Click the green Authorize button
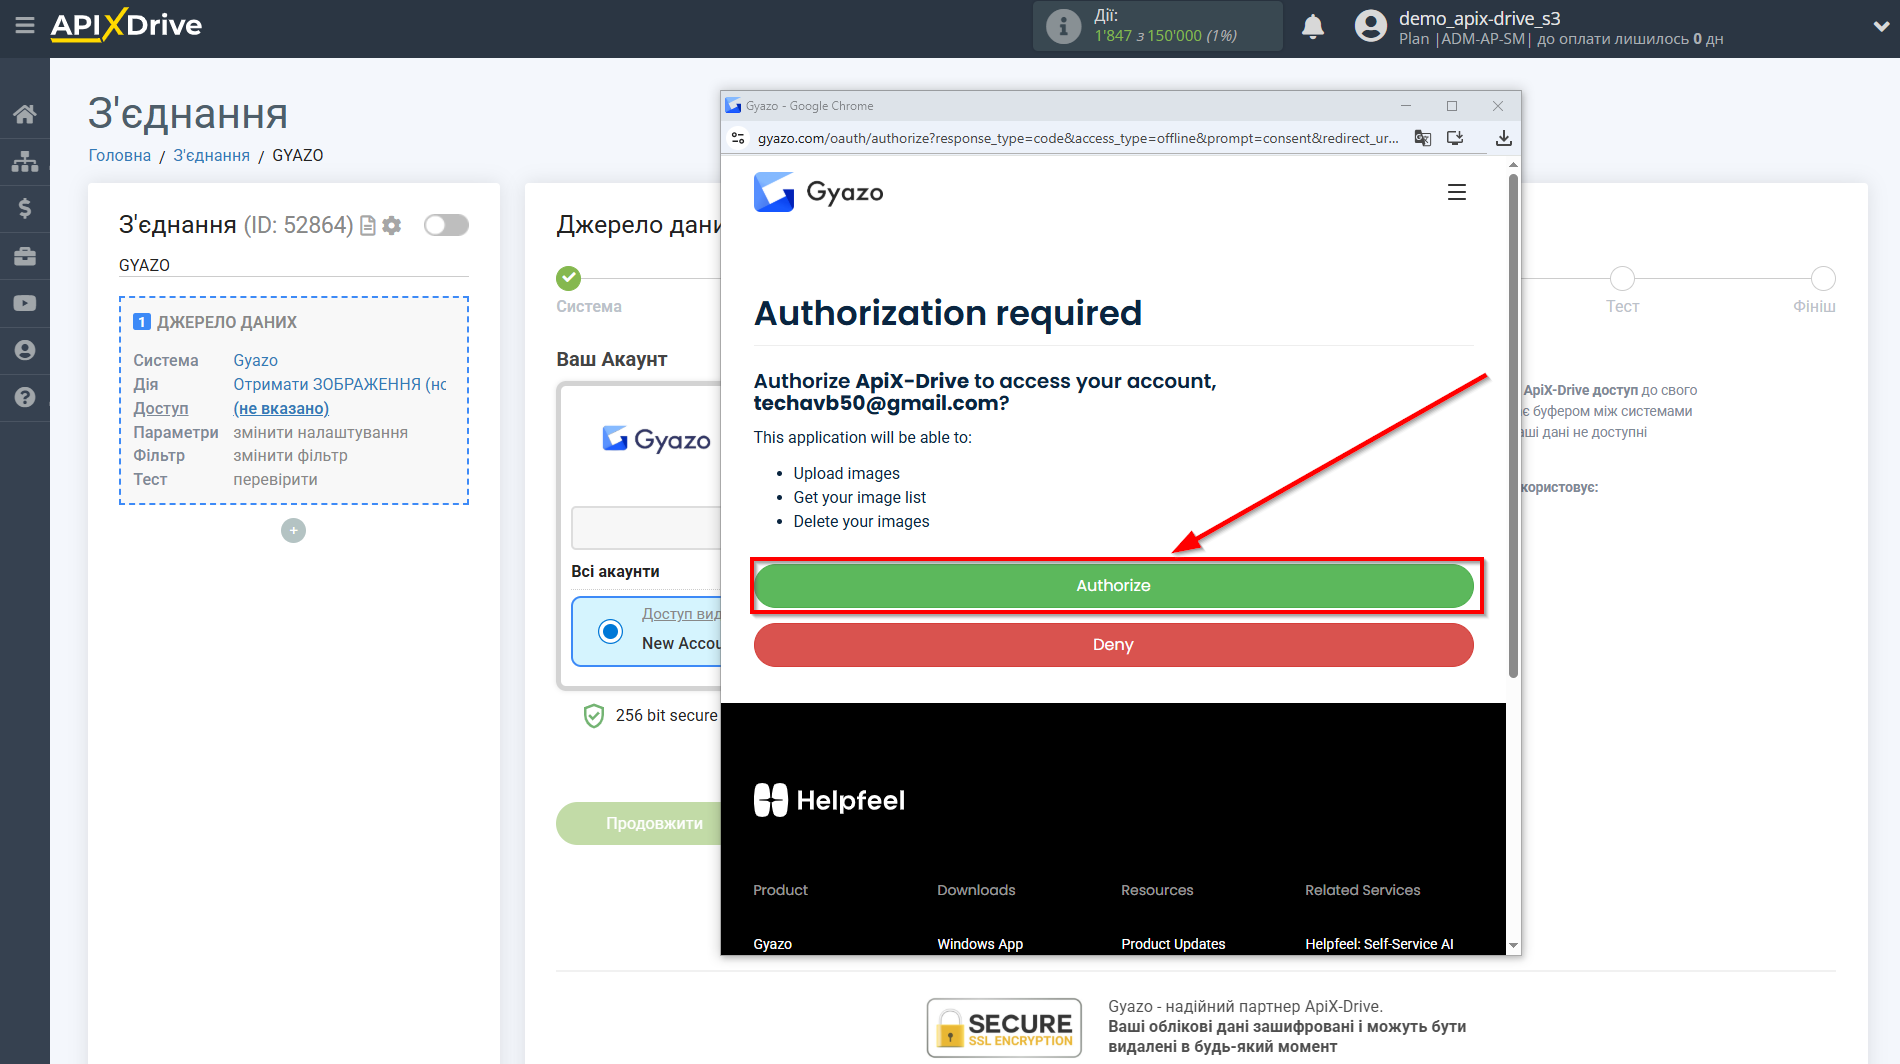 pyautogui.click(x=1113, y=586)
